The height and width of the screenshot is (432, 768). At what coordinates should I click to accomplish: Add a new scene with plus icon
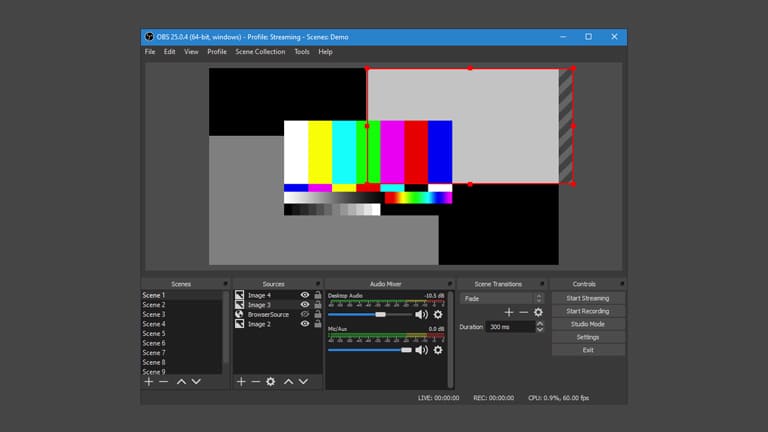[149, 382]
